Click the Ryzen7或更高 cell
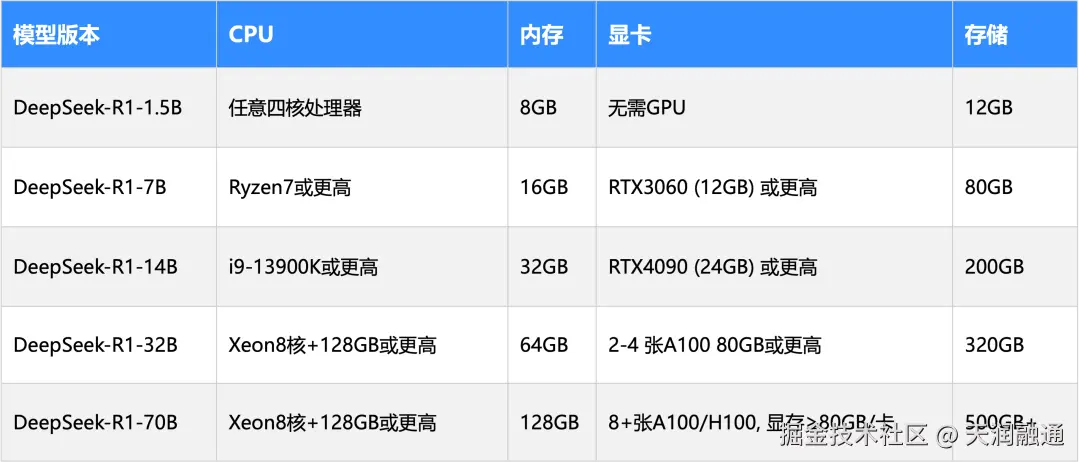Viewport: 1080px width, 464px height. [362, 187]
